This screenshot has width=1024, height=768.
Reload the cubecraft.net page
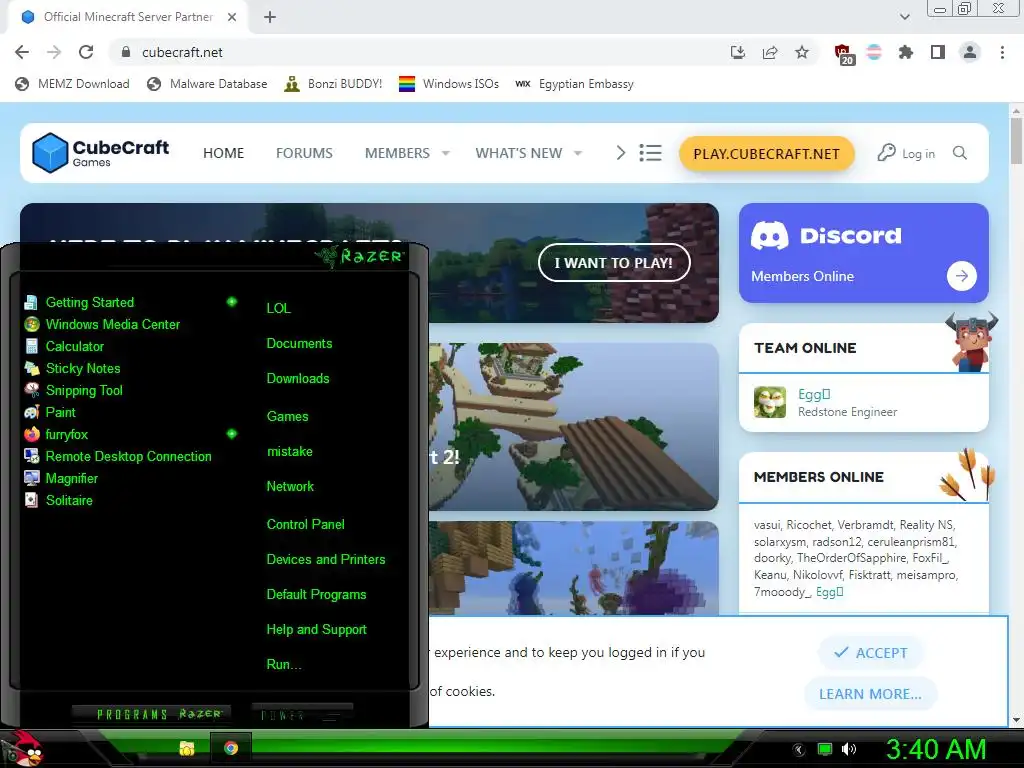coord(86,52)
